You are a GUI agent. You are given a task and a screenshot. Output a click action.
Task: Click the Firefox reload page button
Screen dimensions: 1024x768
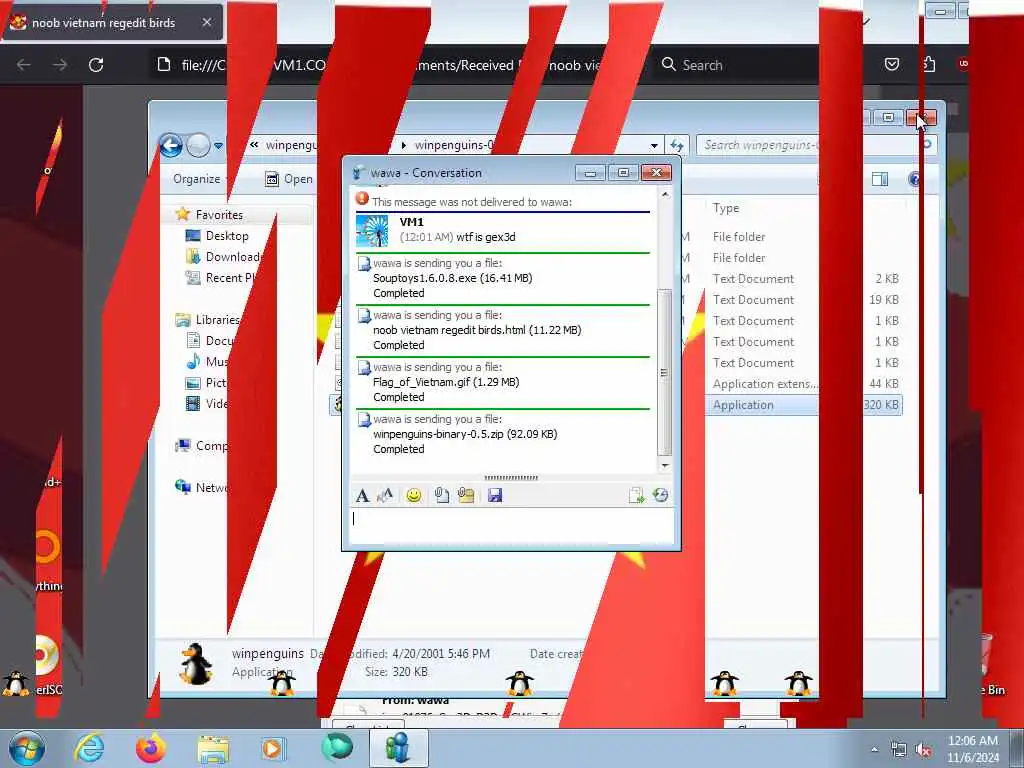[96, 65]
